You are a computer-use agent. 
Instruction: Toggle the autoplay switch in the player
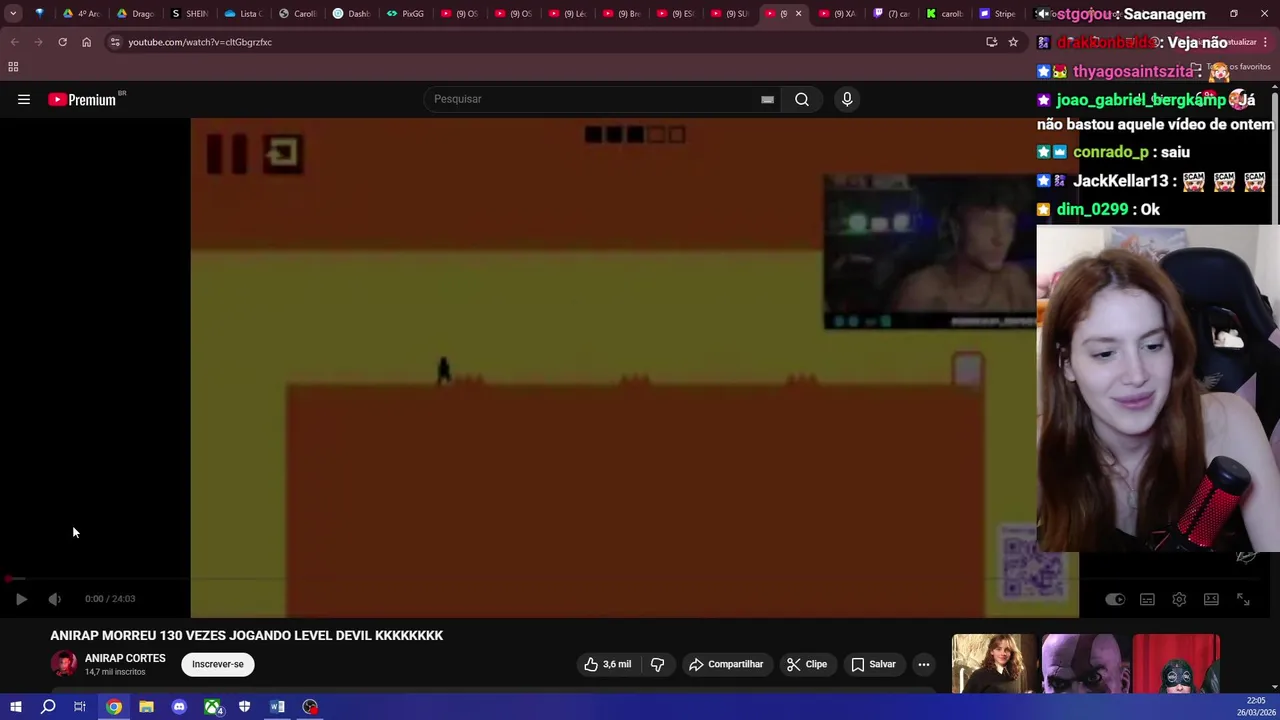click(x=1115, y=599)
